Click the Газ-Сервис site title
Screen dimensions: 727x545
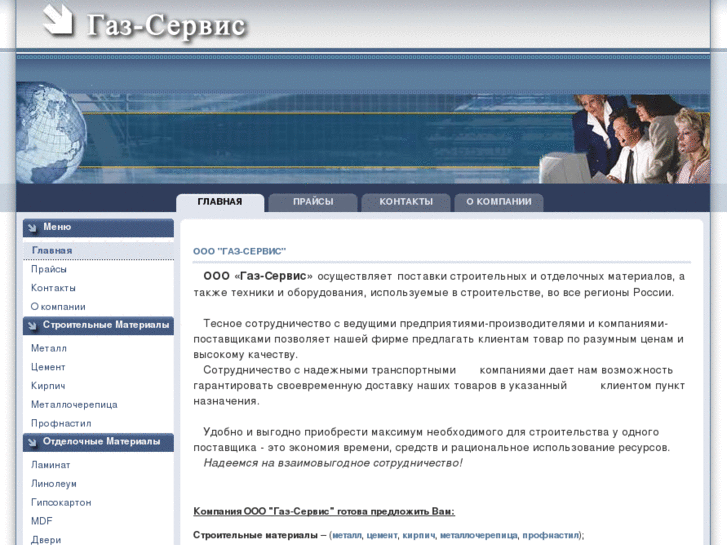pos(166,25)
